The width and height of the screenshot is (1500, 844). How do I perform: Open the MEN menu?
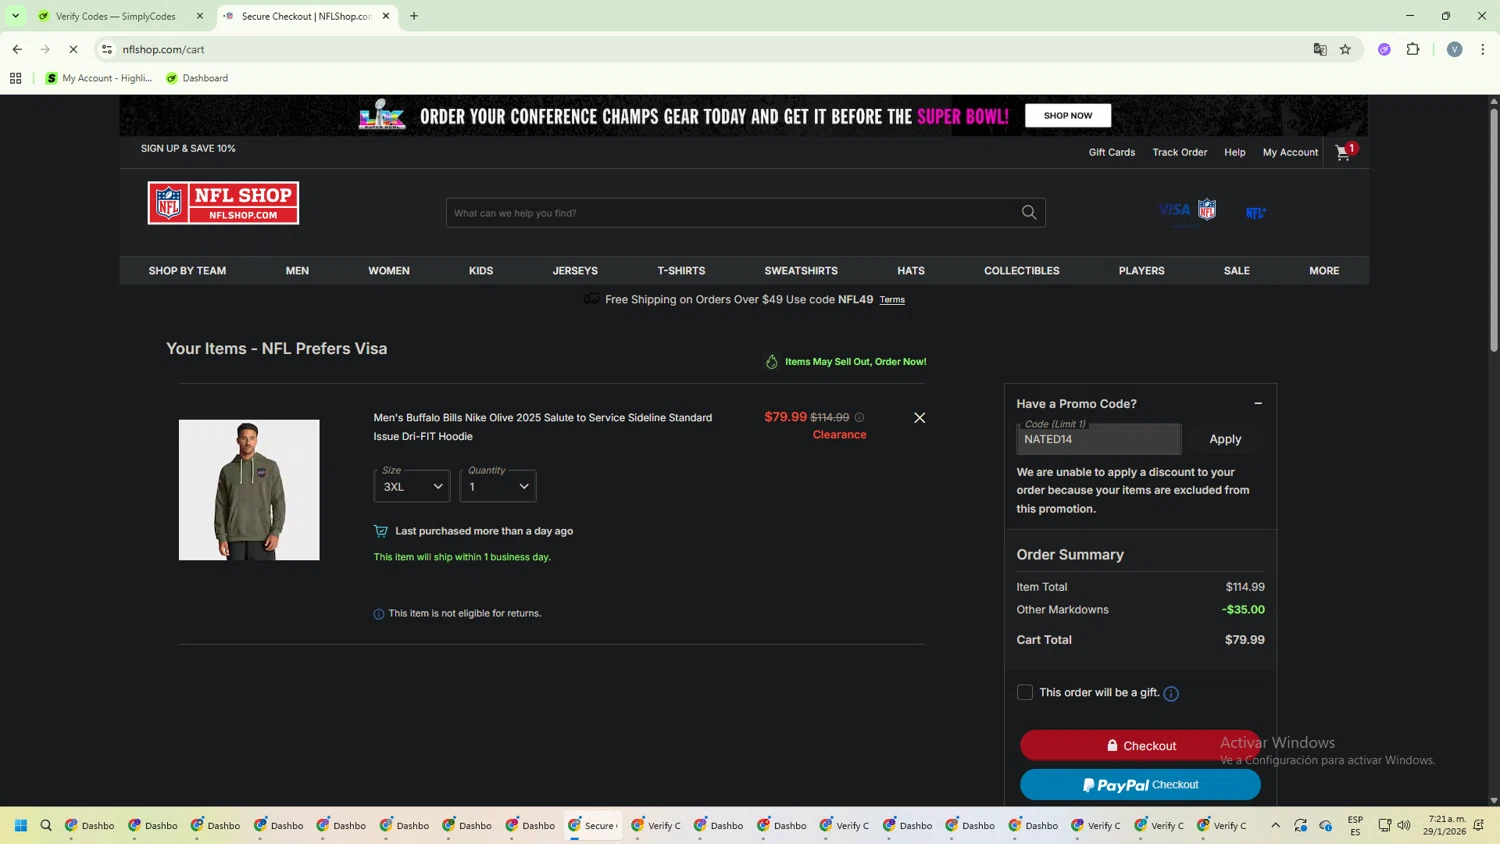click(297, 270)
